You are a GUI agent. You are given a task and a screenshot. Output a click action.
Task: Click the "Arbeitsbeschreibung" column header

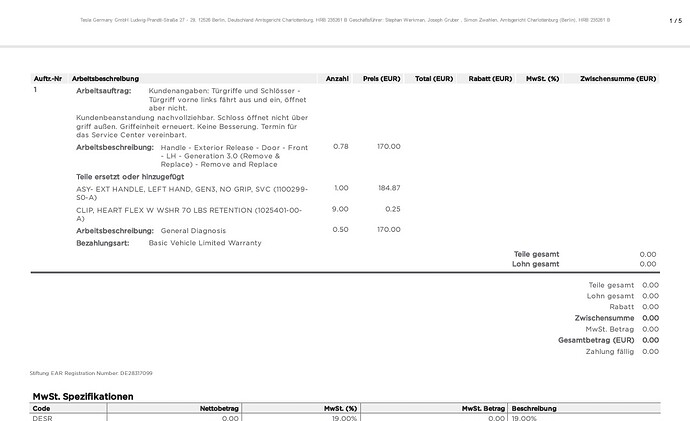(x=105, y=79)
